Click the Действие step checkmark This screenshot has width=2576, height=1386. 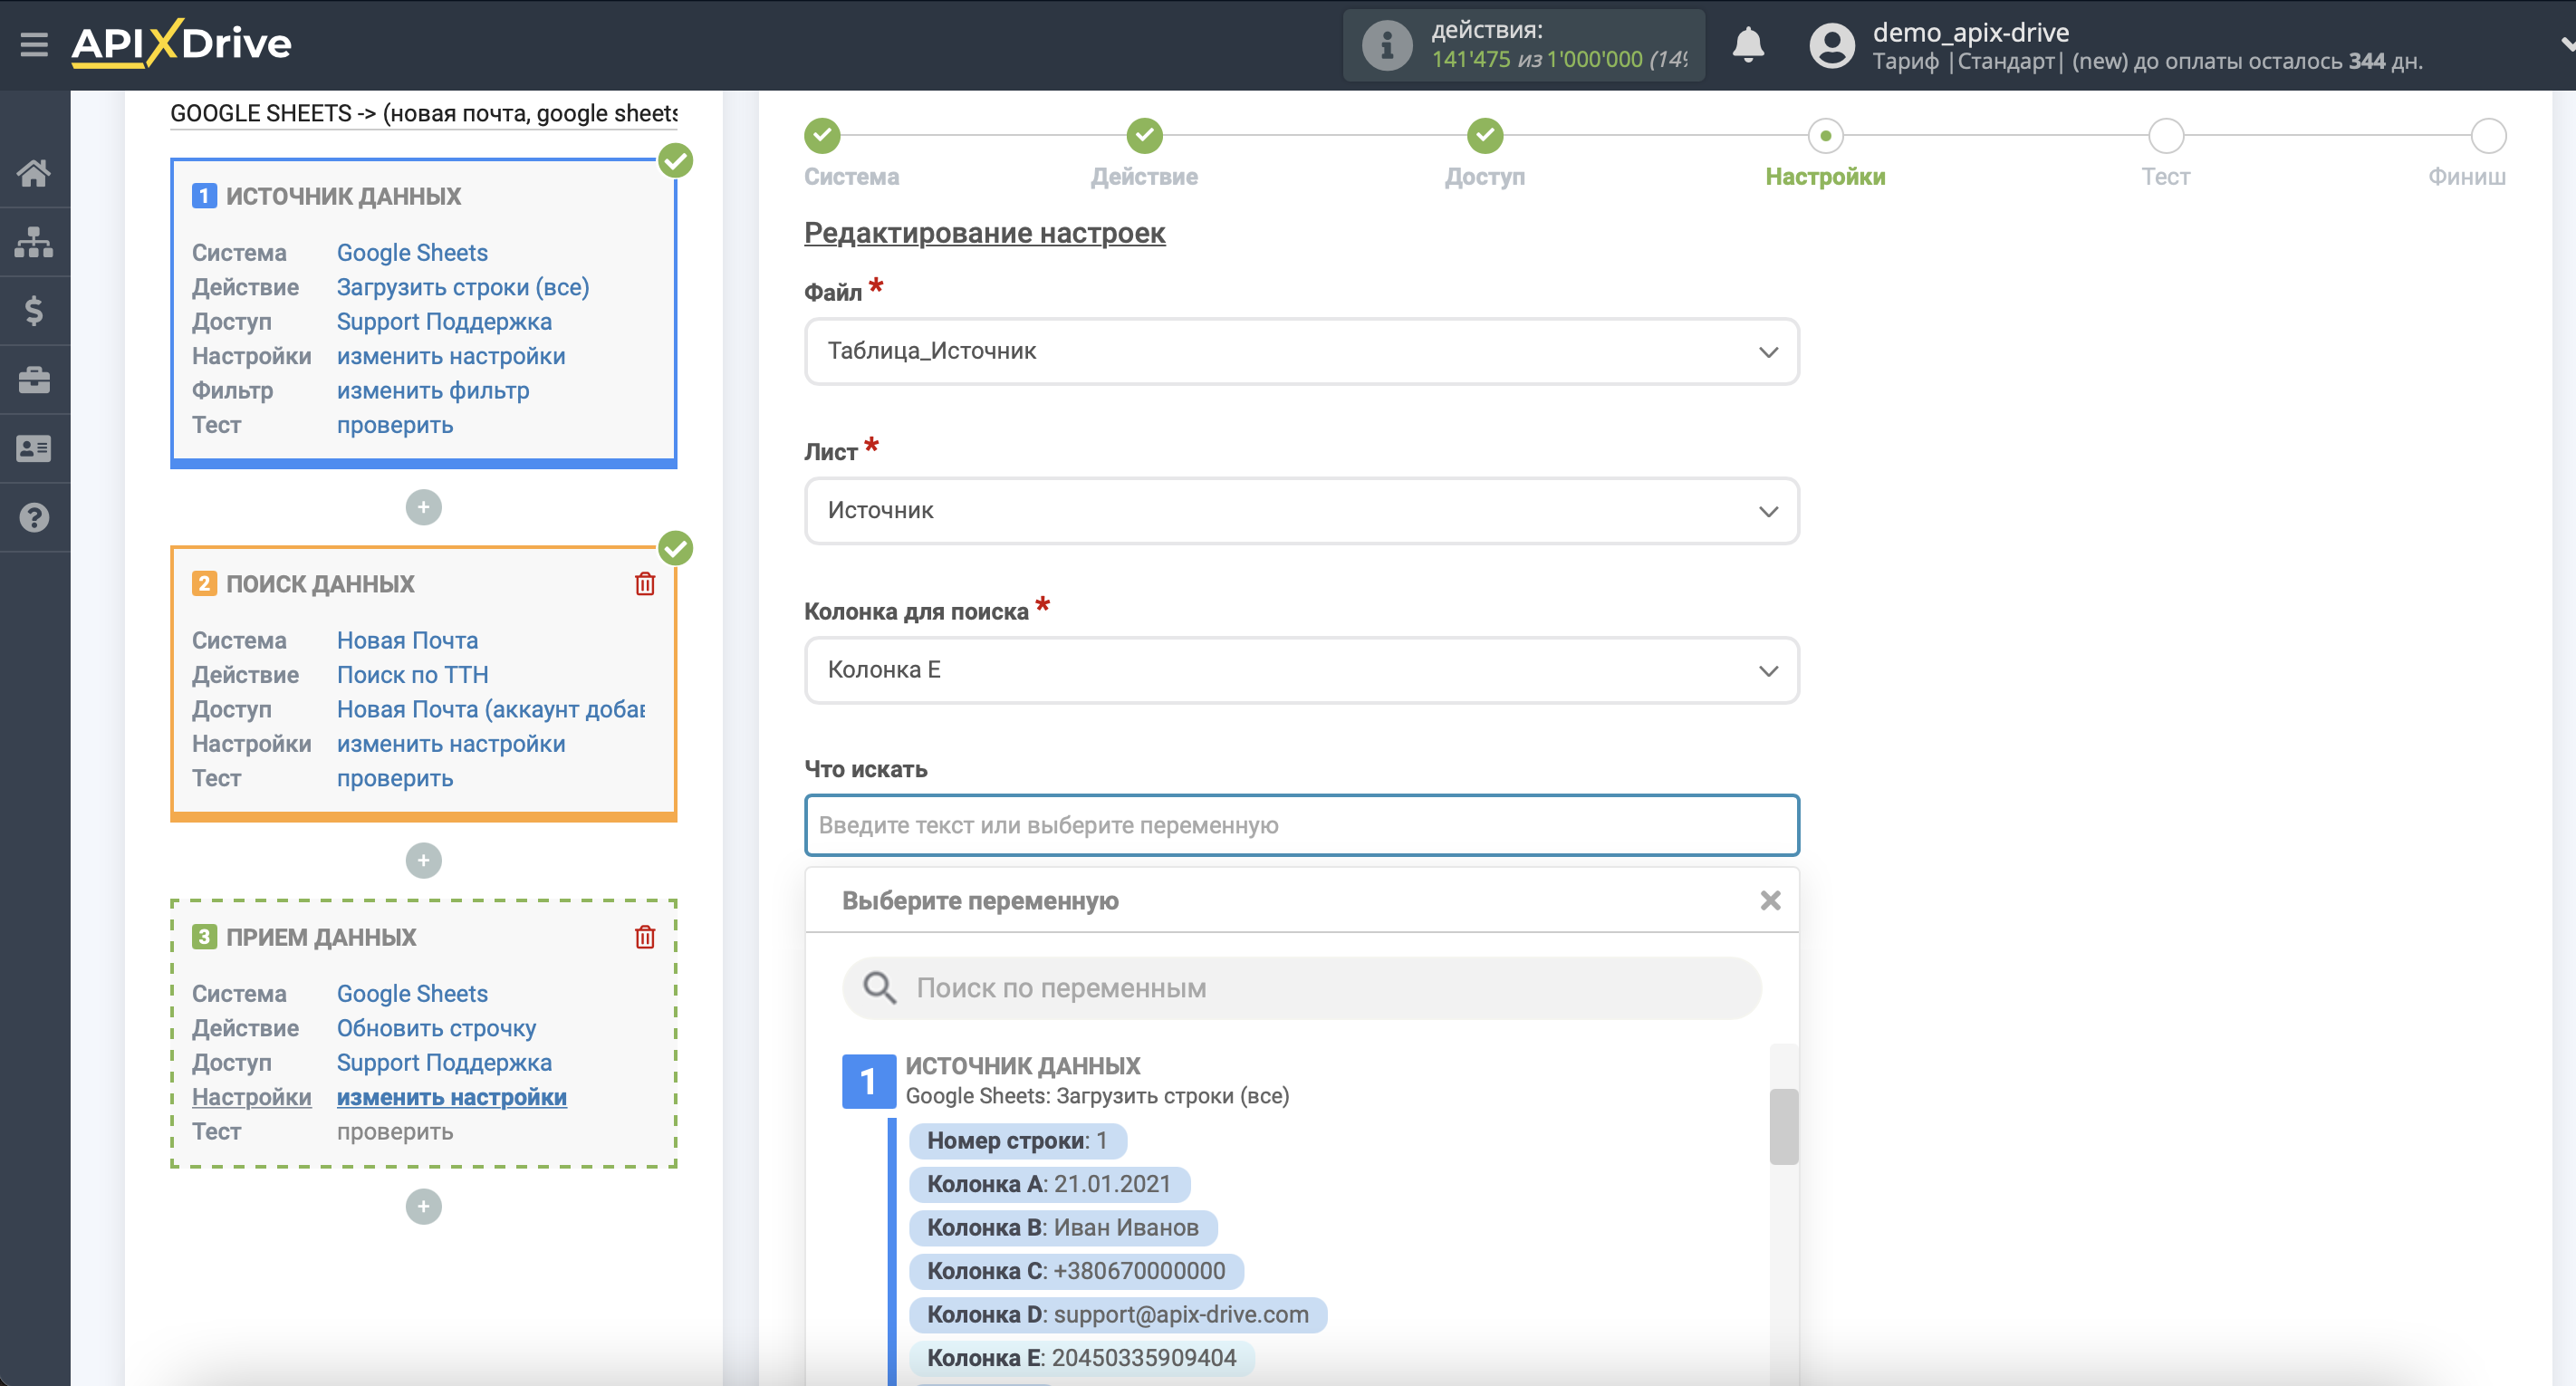(x=1144, y=135)
